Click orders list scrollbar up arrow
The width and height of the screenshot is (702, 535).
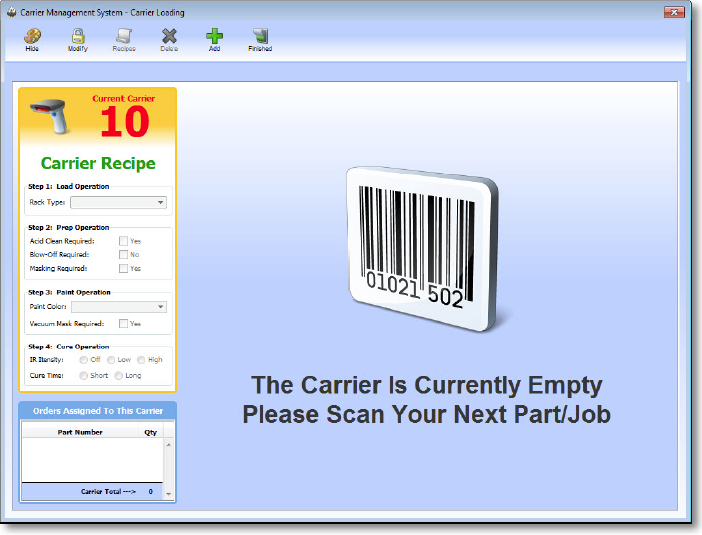pos(169,445)
